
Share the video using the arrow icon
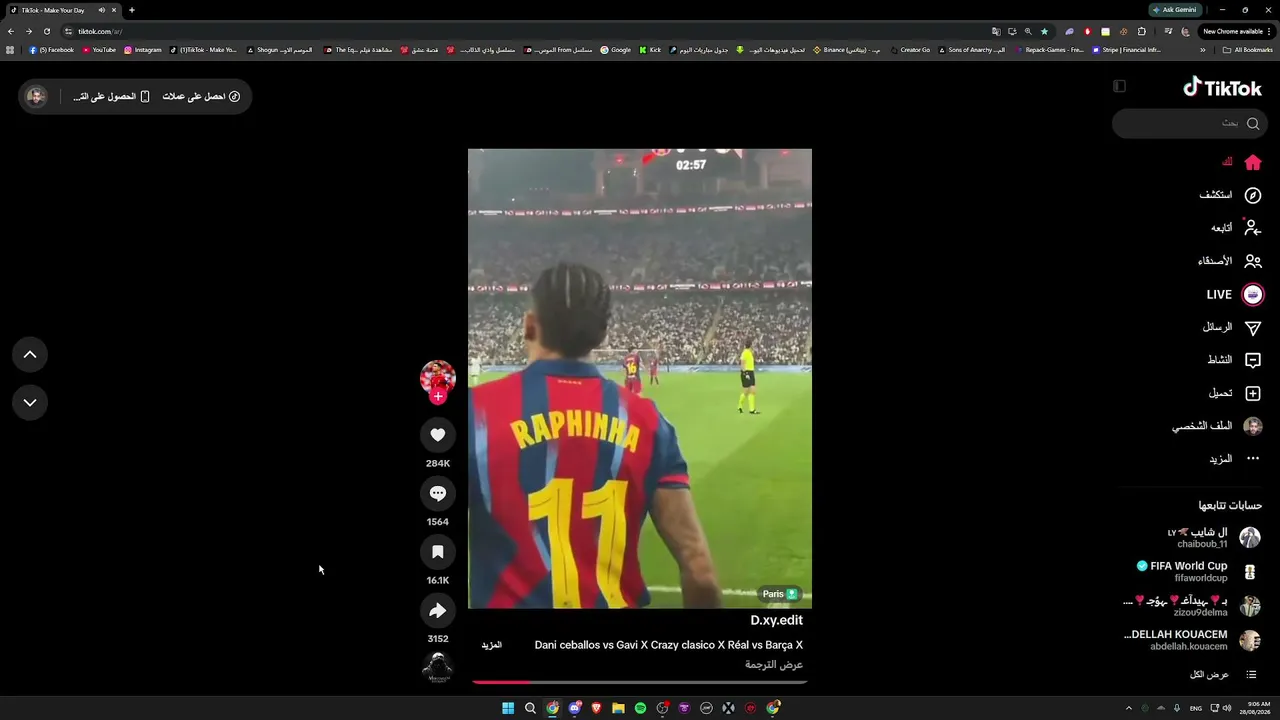[x=437, y=611]
